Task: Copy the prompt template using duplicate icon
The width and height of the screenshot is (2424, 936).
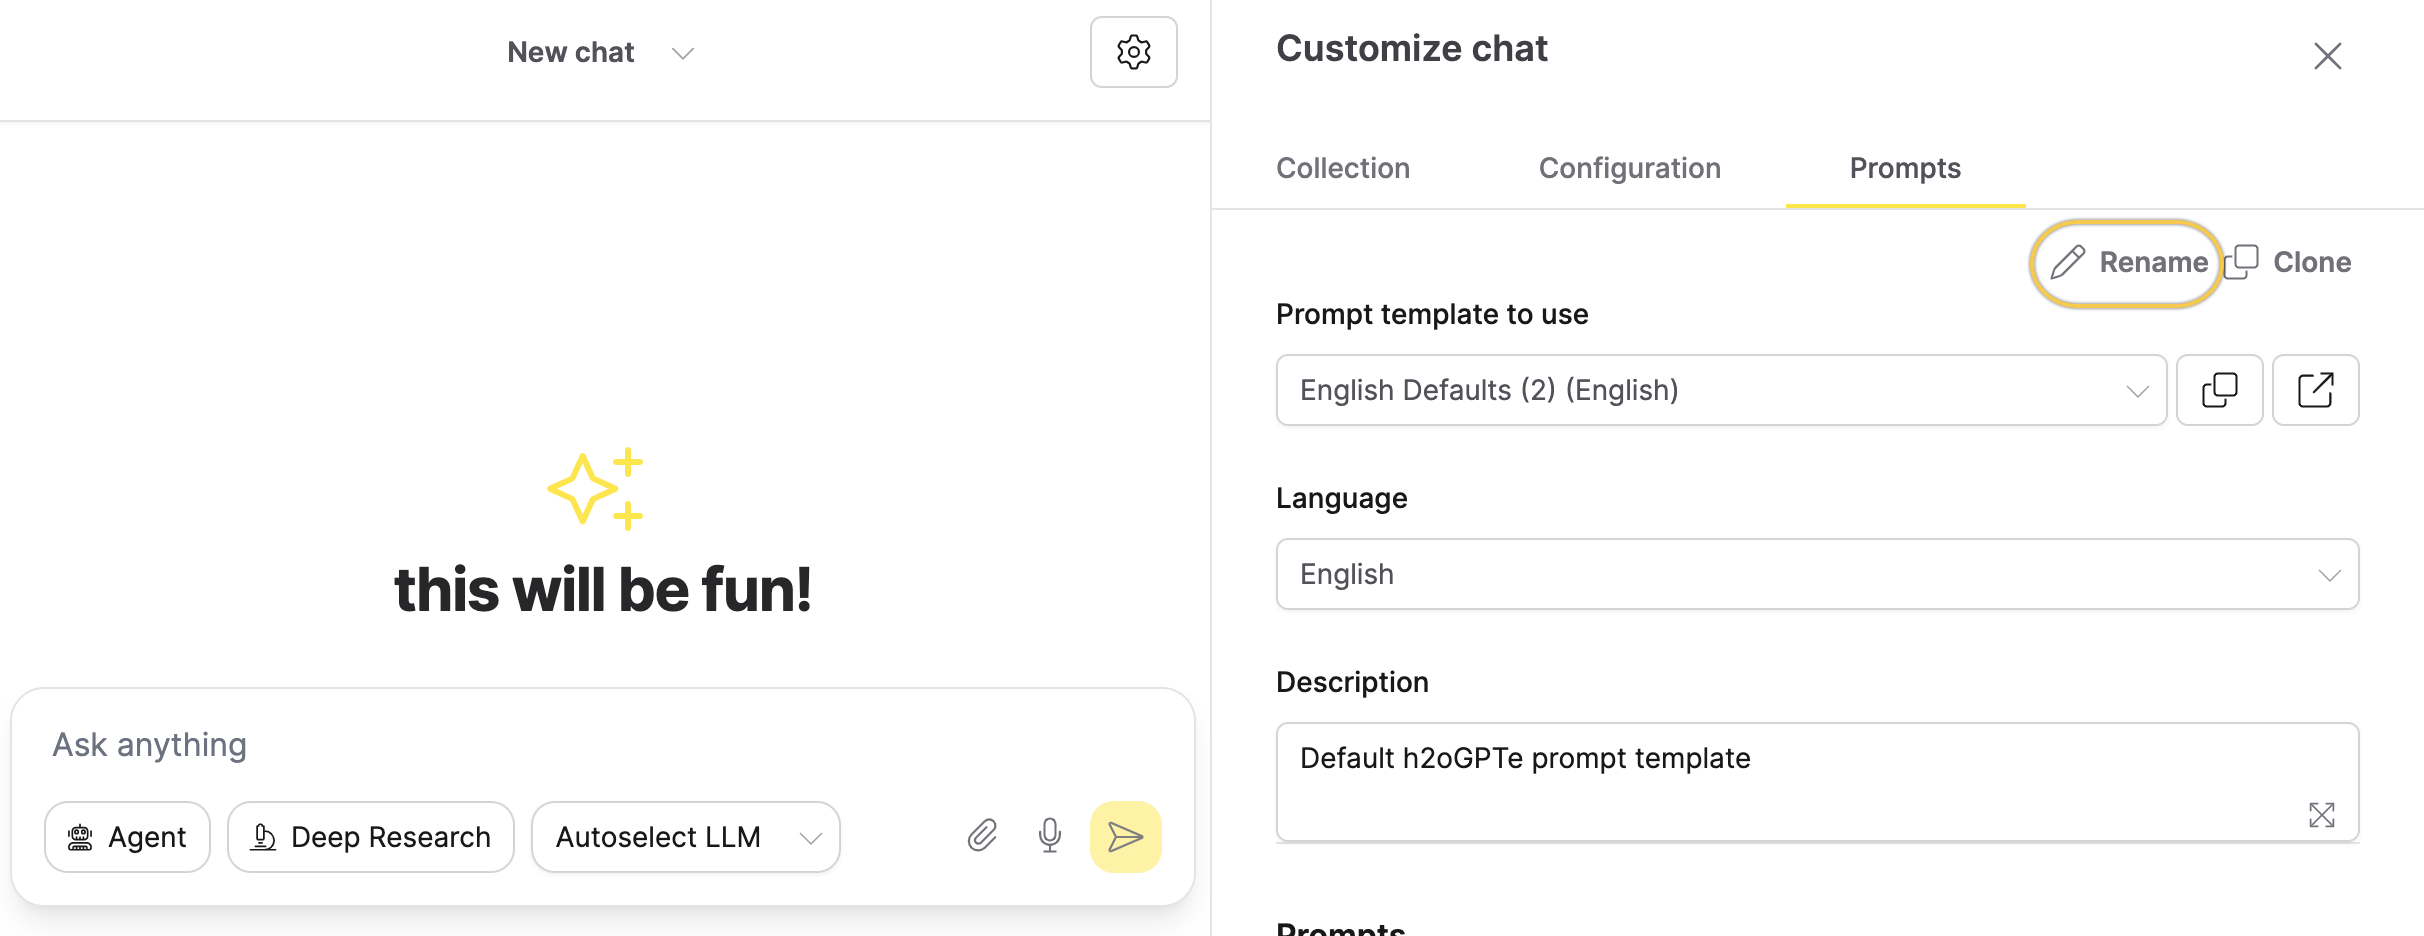Action: tap(2219, 390)
